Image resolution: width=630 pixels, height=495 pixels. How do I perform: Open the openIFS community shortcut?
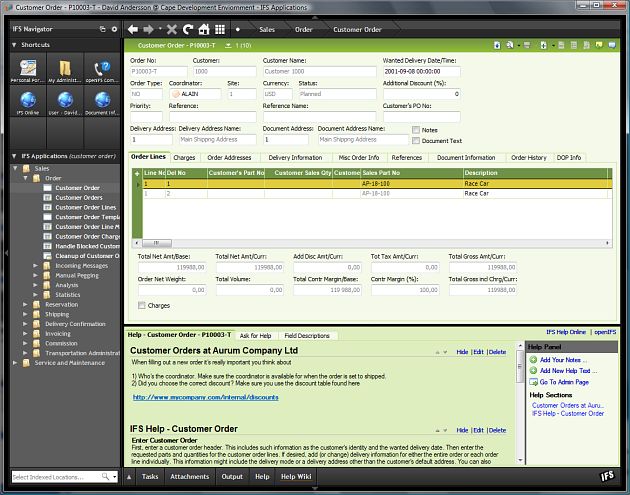point(102,68)
